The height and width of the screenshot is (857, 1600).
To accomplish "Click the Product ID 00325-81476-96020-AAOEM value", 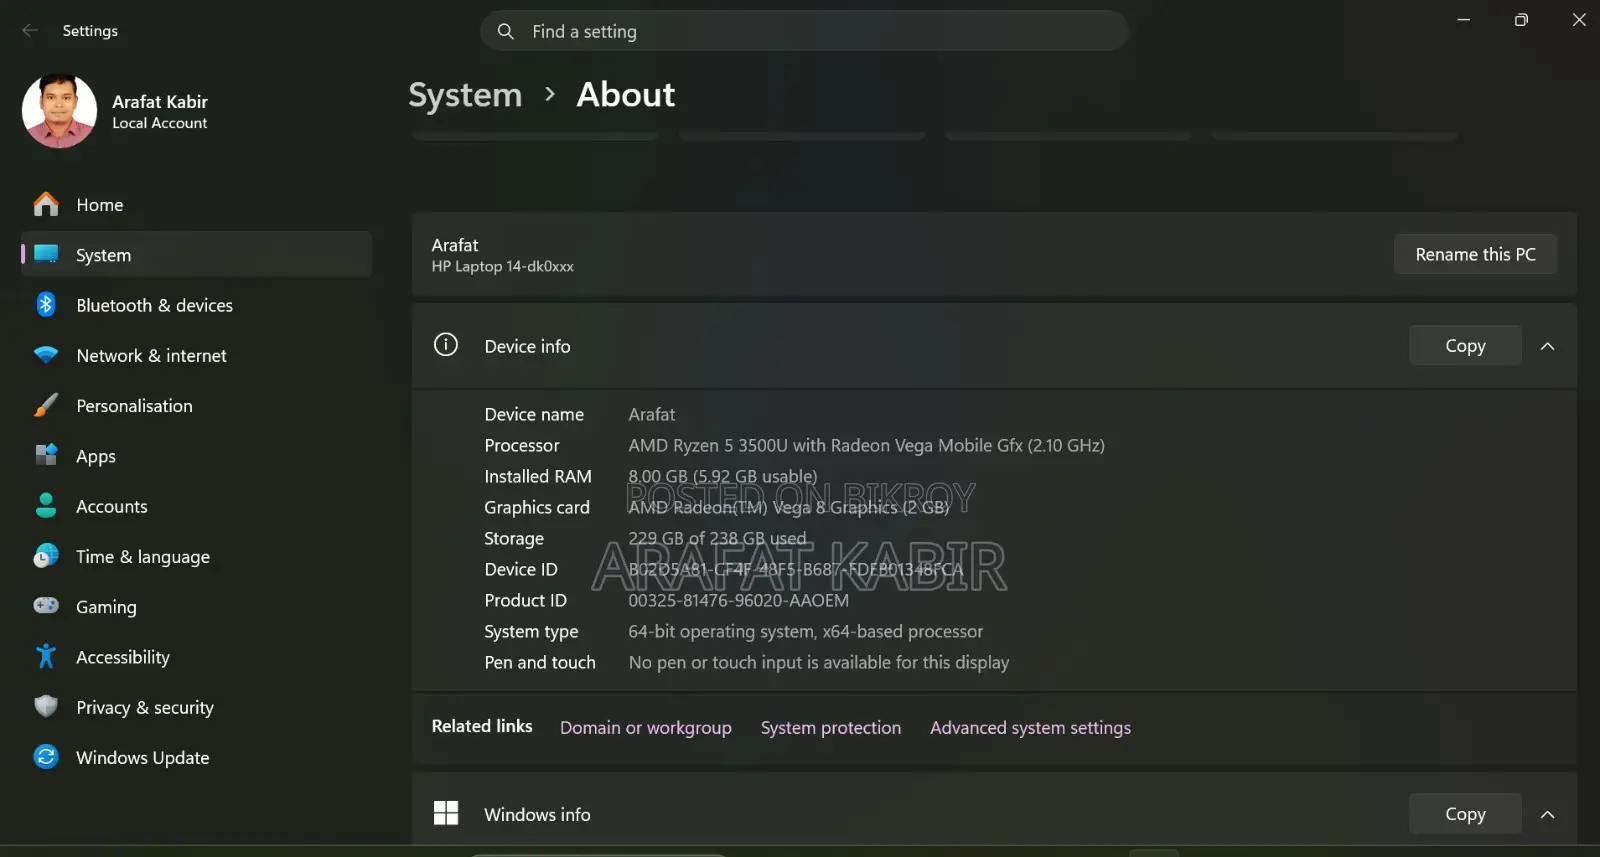I will coord(738,600).
